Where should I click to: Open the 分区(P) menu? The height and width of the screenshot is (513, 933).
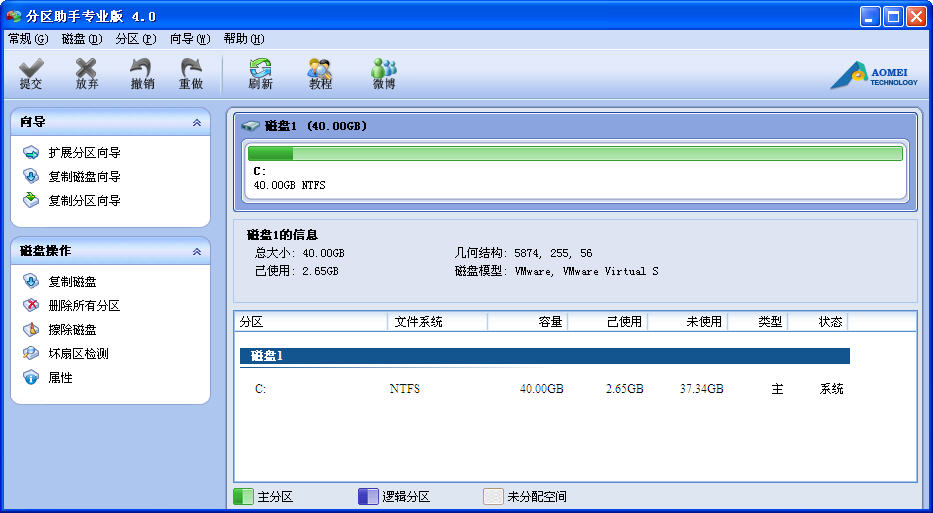[x=135, y=39]
